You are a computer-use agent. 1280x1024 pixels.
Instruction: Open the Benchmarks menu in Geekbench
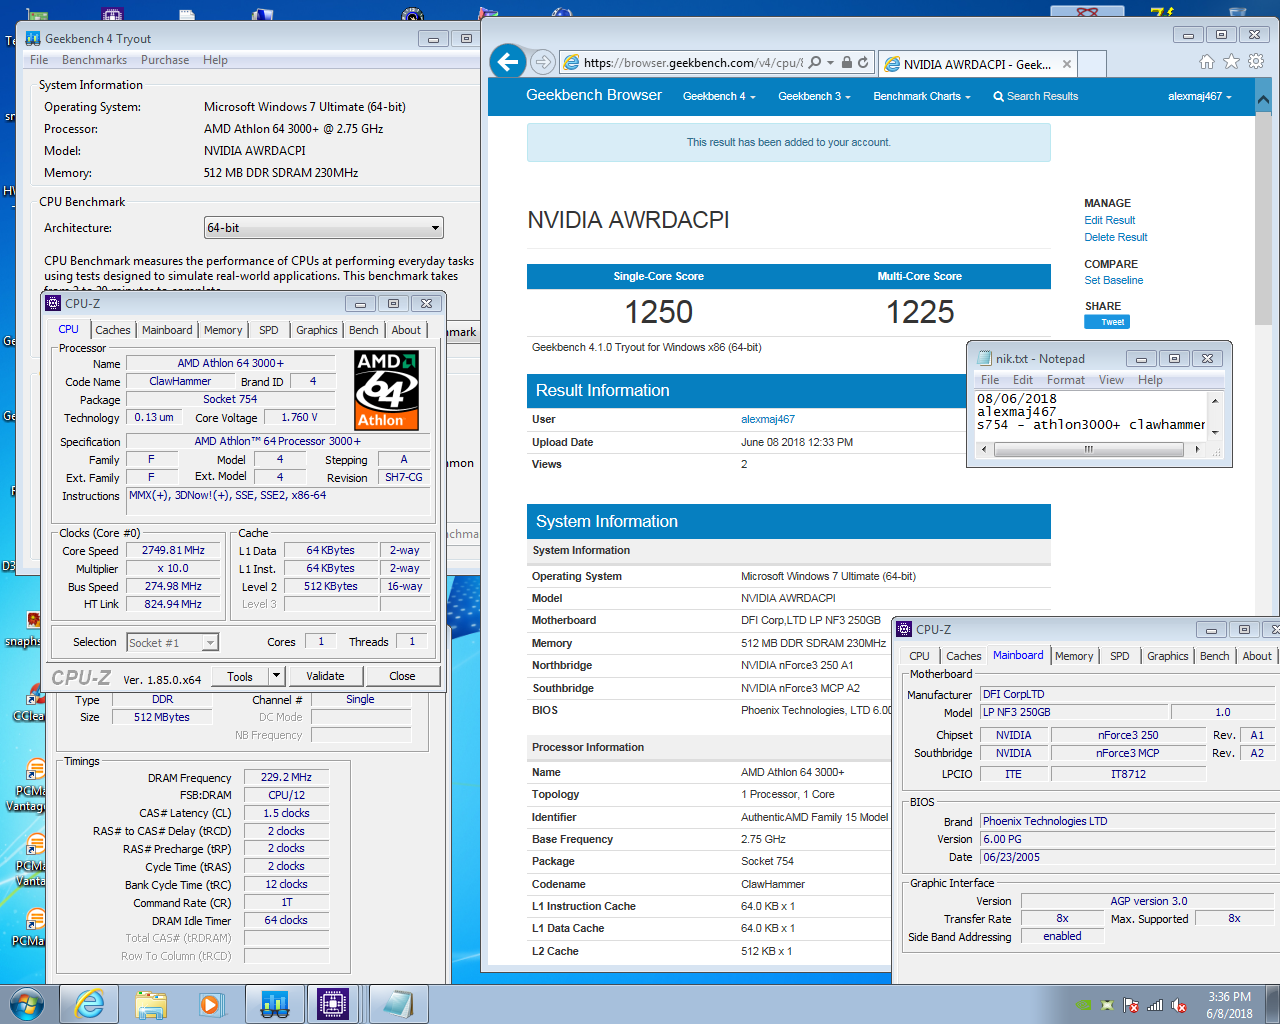(x=94, y=60)
